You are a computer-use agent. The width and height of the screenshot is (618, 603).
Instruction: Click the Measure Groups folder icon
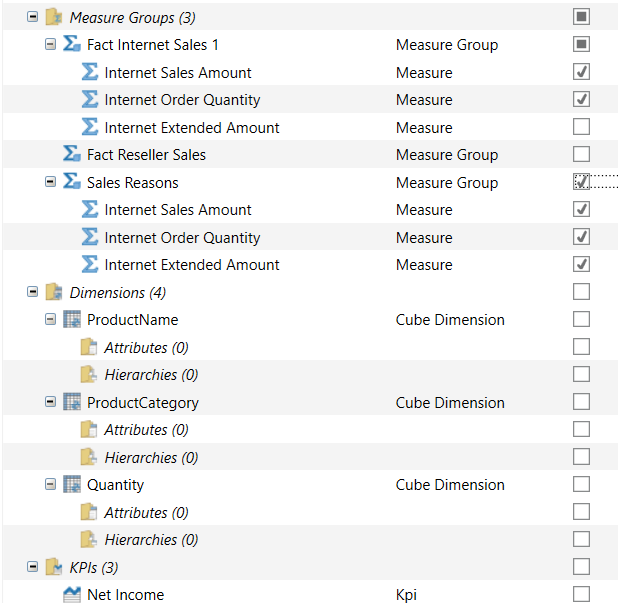click(53, 17)
